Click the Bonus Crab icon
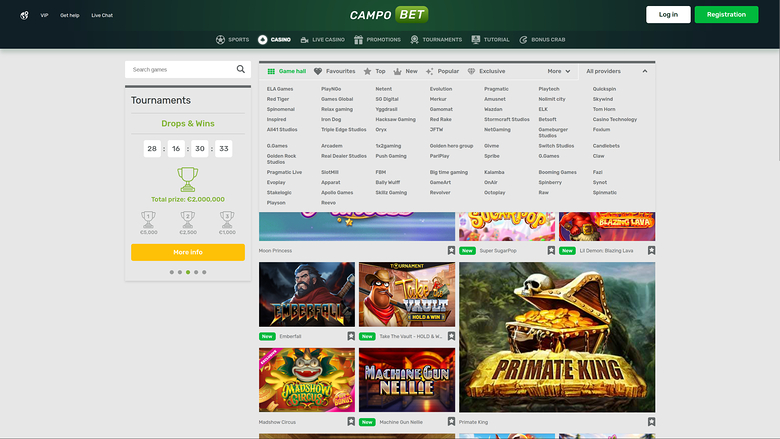 click(523, 40)
